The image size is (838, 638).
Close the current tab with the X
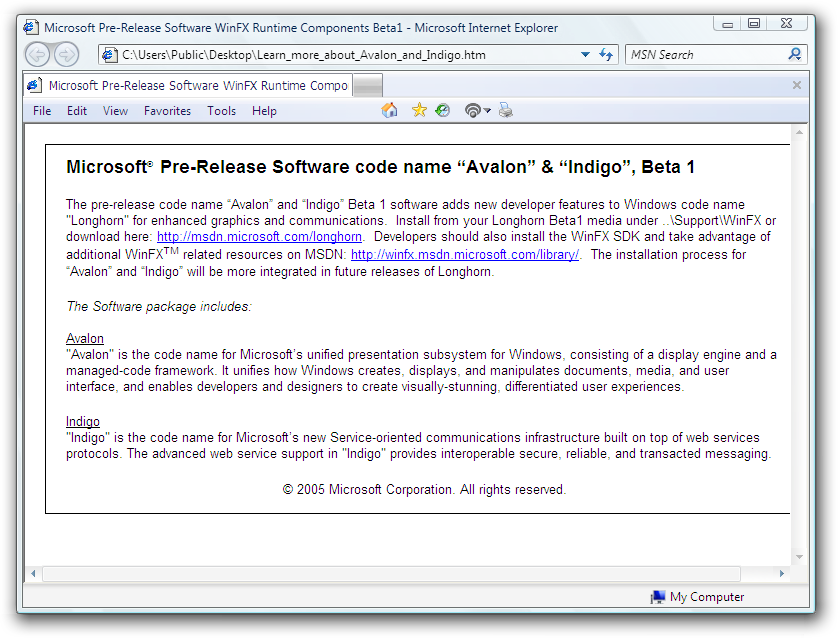(x=797, y=85)
